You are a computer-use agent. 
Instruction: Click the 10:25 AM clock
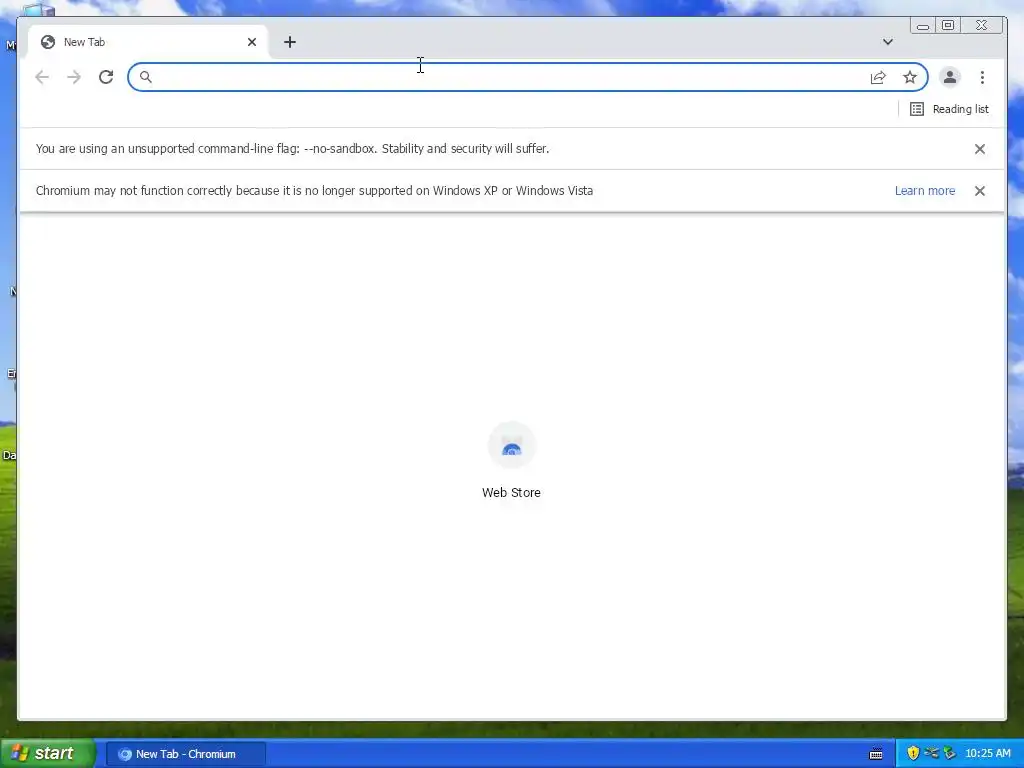(x=987, y=754)
